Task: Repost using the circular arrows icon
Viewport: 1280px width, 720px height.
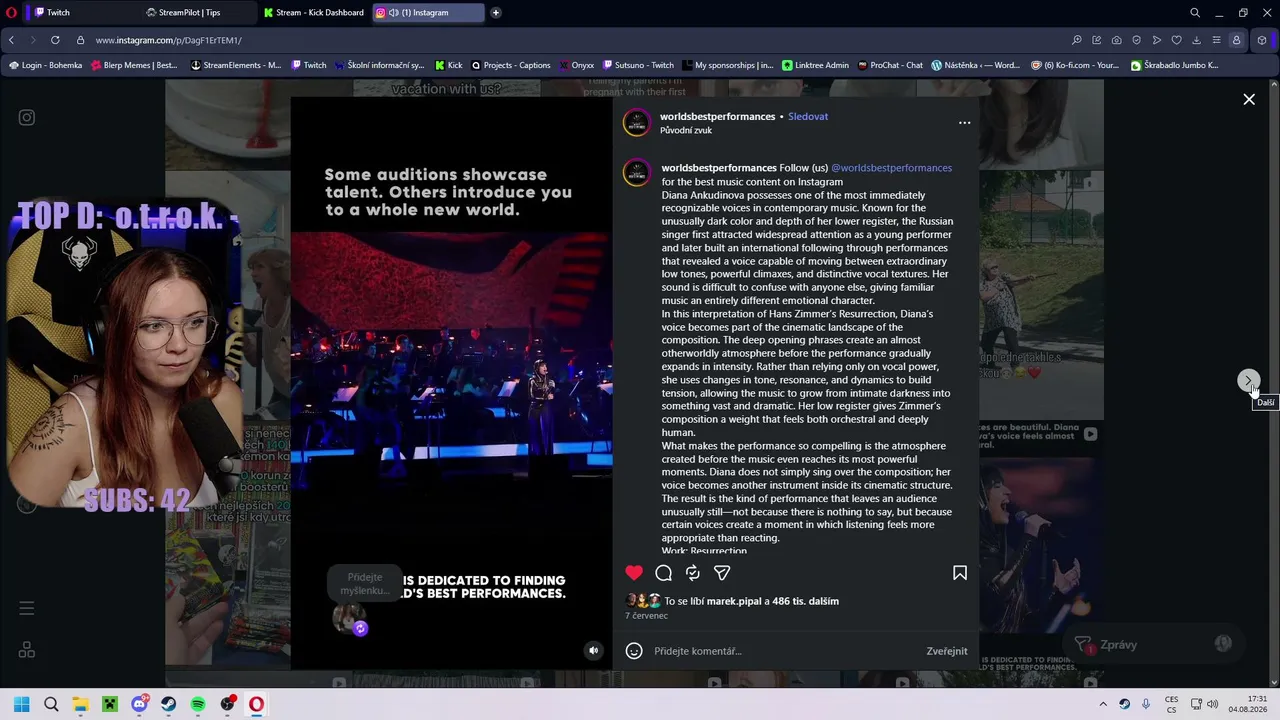Action: coord(692,573)
